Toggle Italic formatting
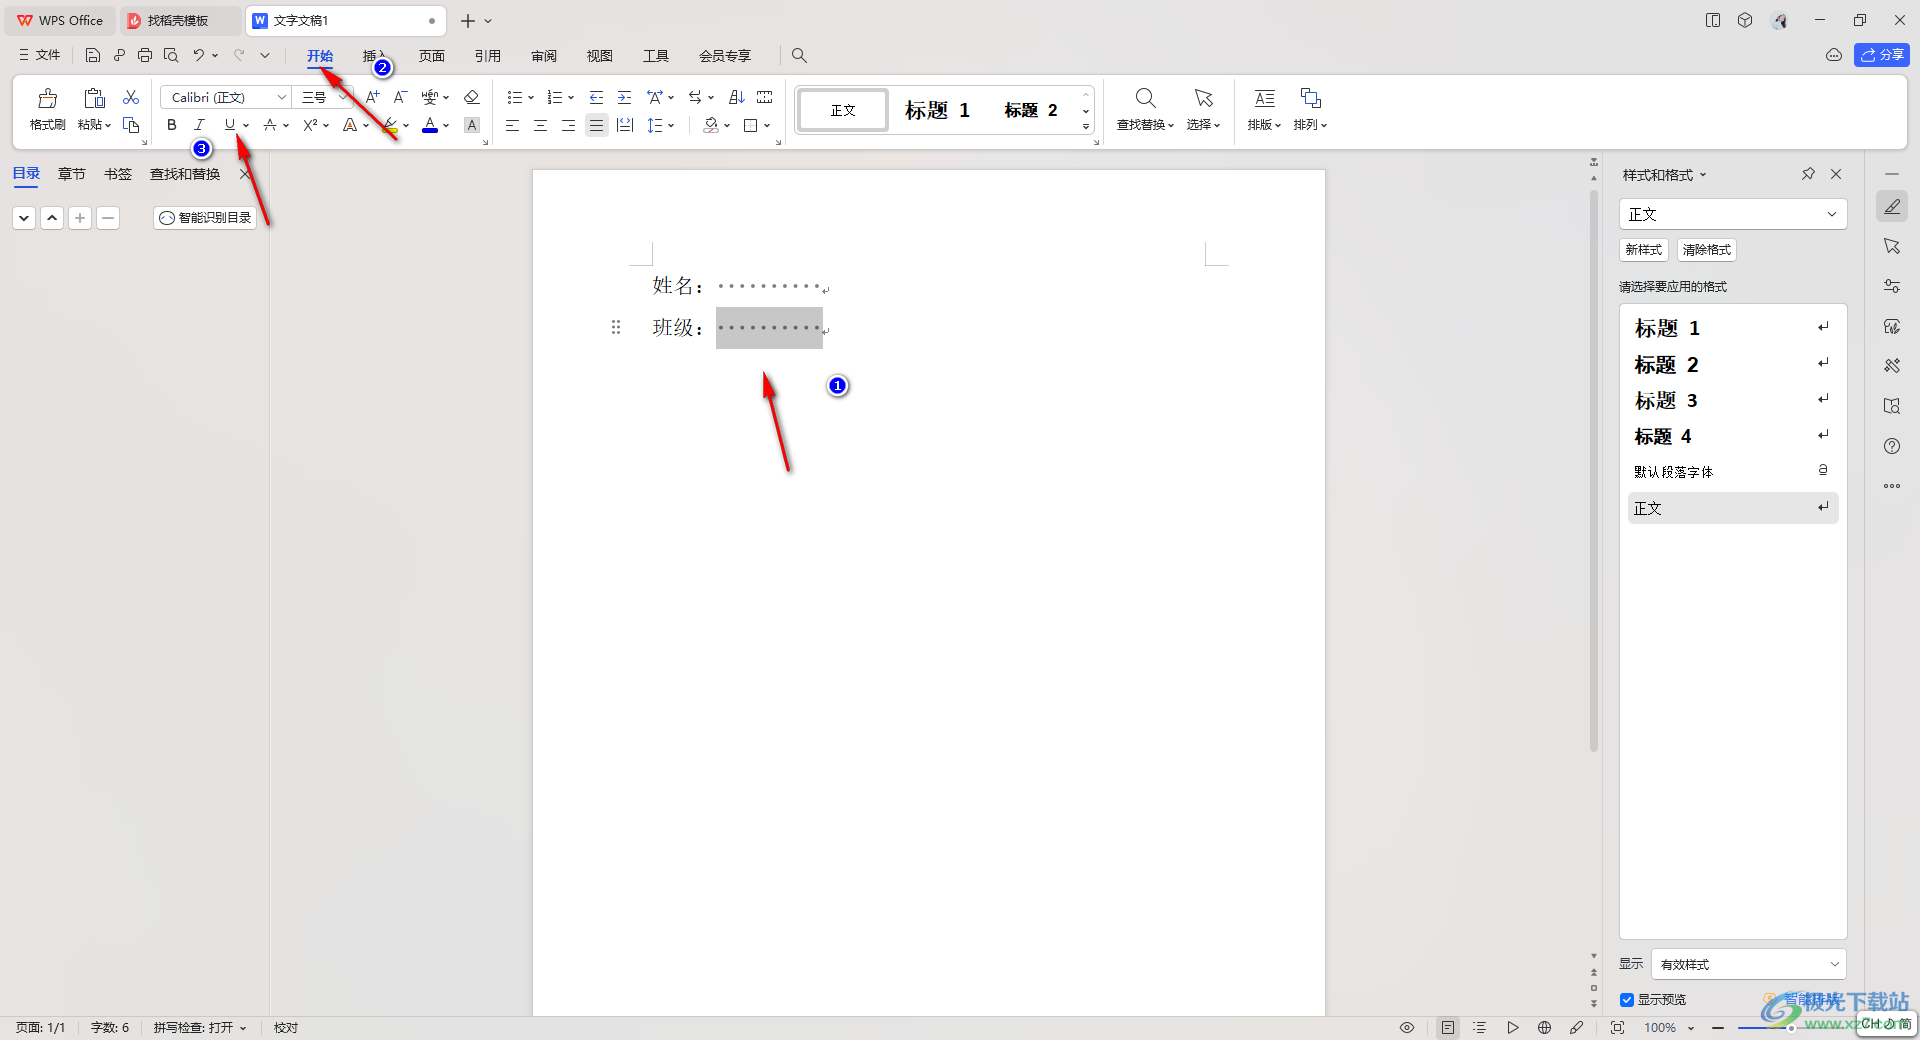 (200, 125)
